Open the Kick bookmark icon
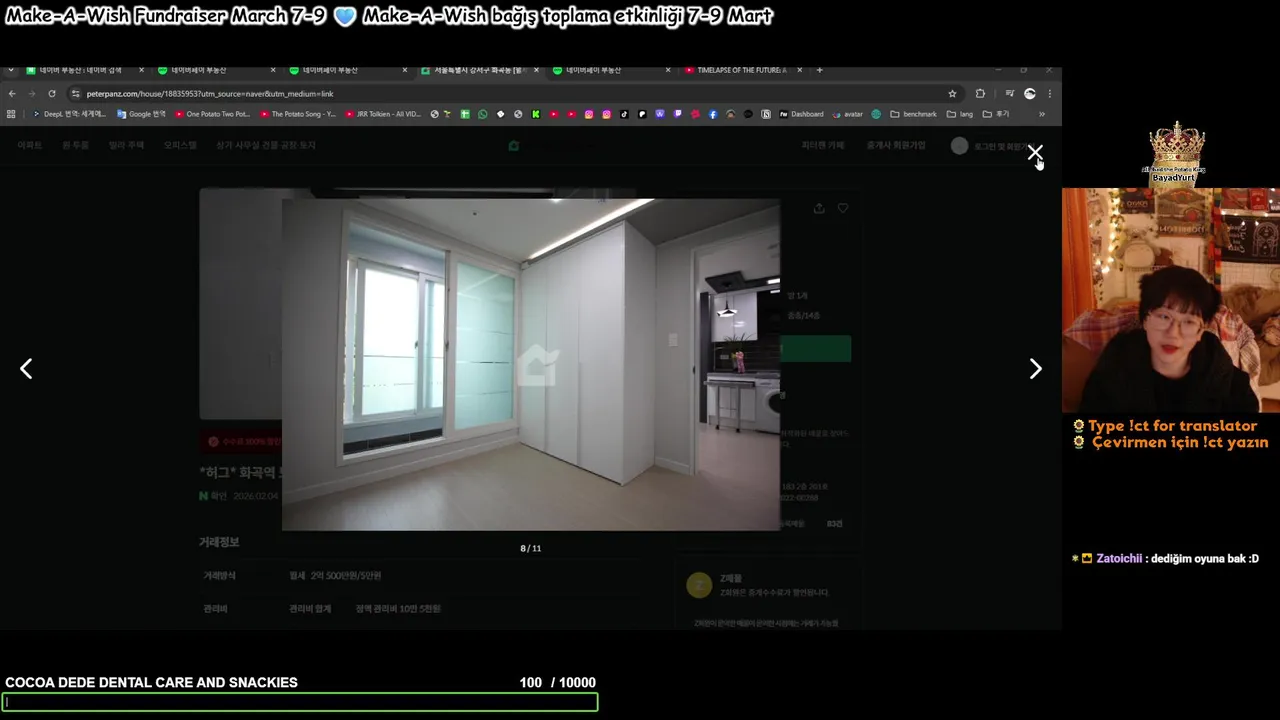 coord(536,114)
